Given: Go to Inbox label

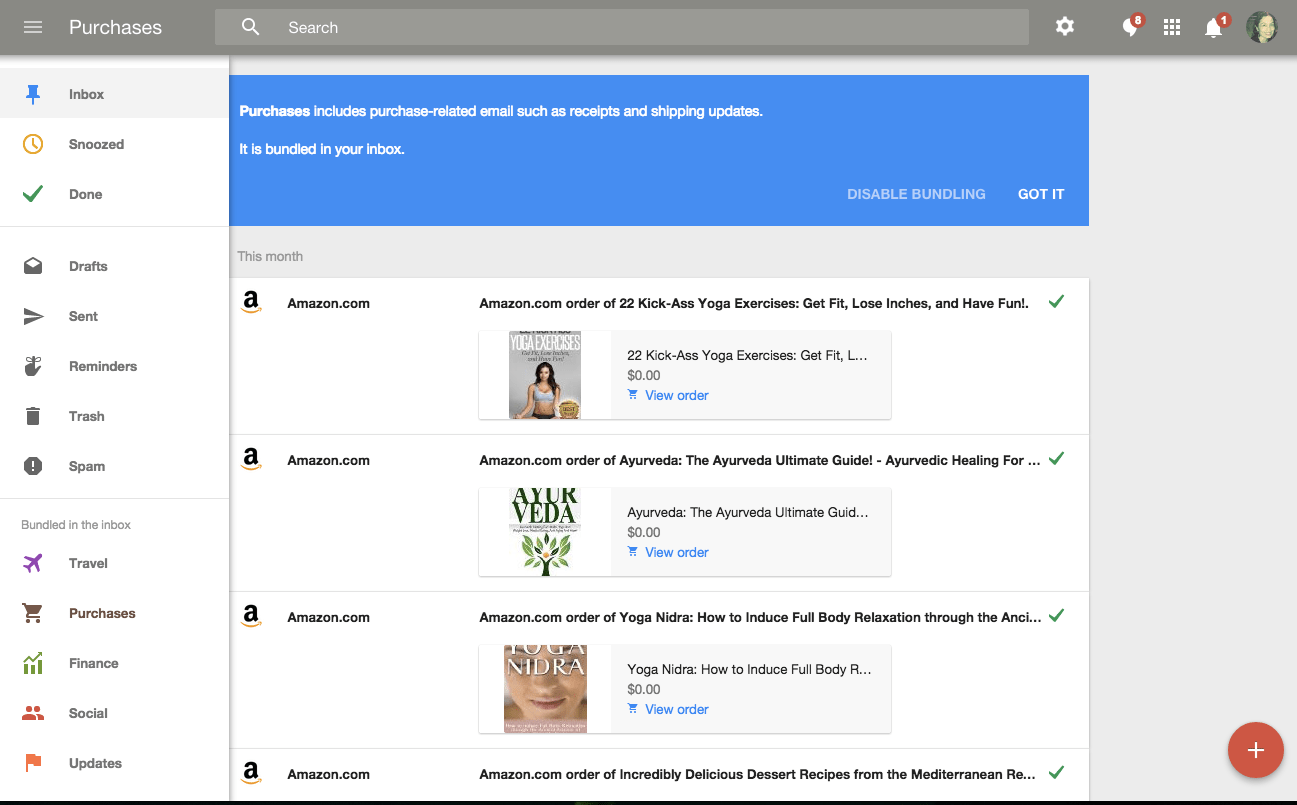Looking at the screenshot, I should (86, 94).
